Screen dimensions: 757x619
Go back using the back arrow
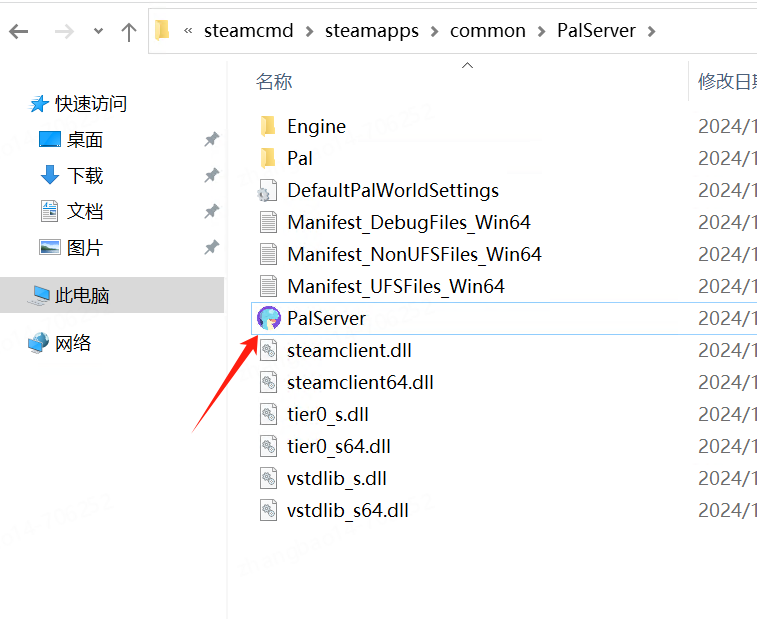(19, 32)
